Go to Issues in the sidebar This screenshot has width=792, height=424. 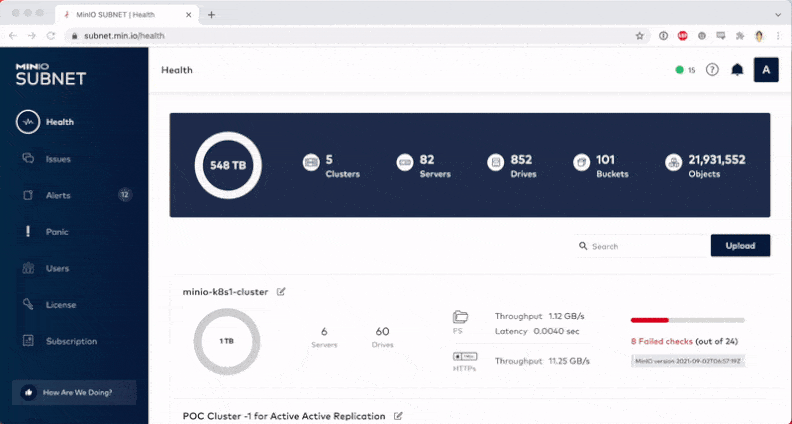click(x=57, y=159)
